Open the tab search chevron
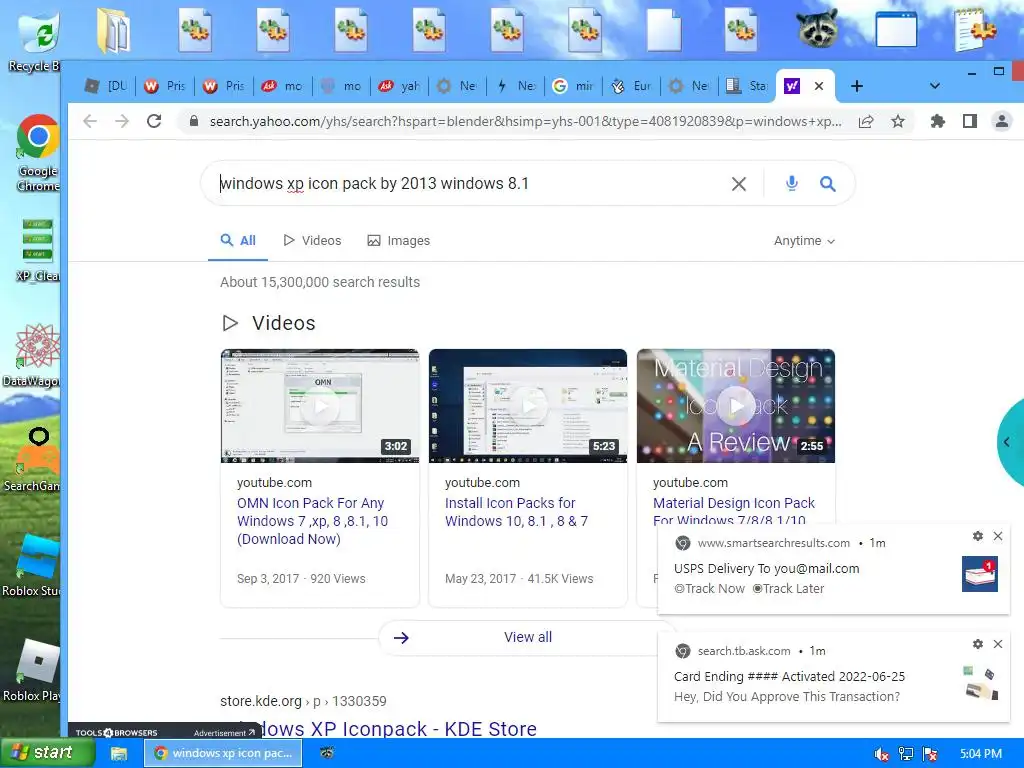This screenshot has height=768, width=1024. [935, 86]
